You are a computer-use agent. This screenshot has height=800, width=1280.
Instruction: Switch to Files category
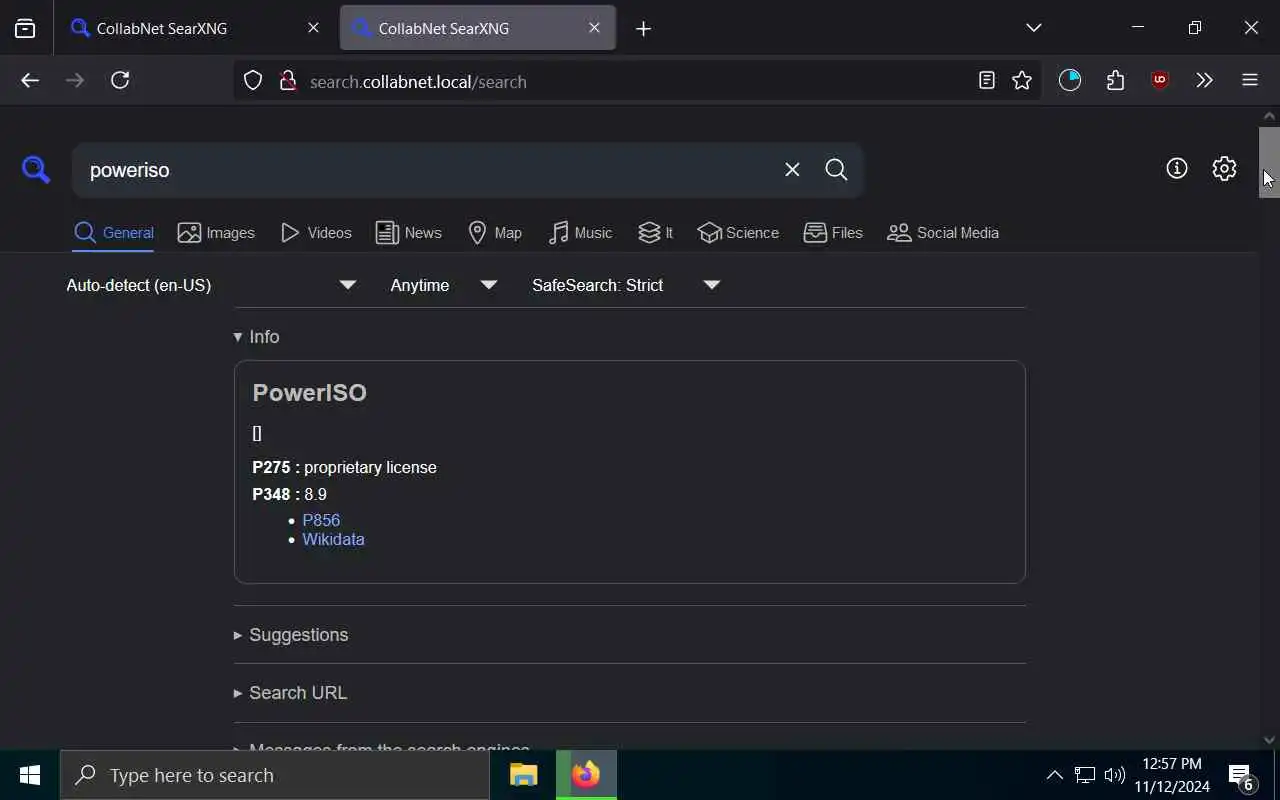(833, 233)
